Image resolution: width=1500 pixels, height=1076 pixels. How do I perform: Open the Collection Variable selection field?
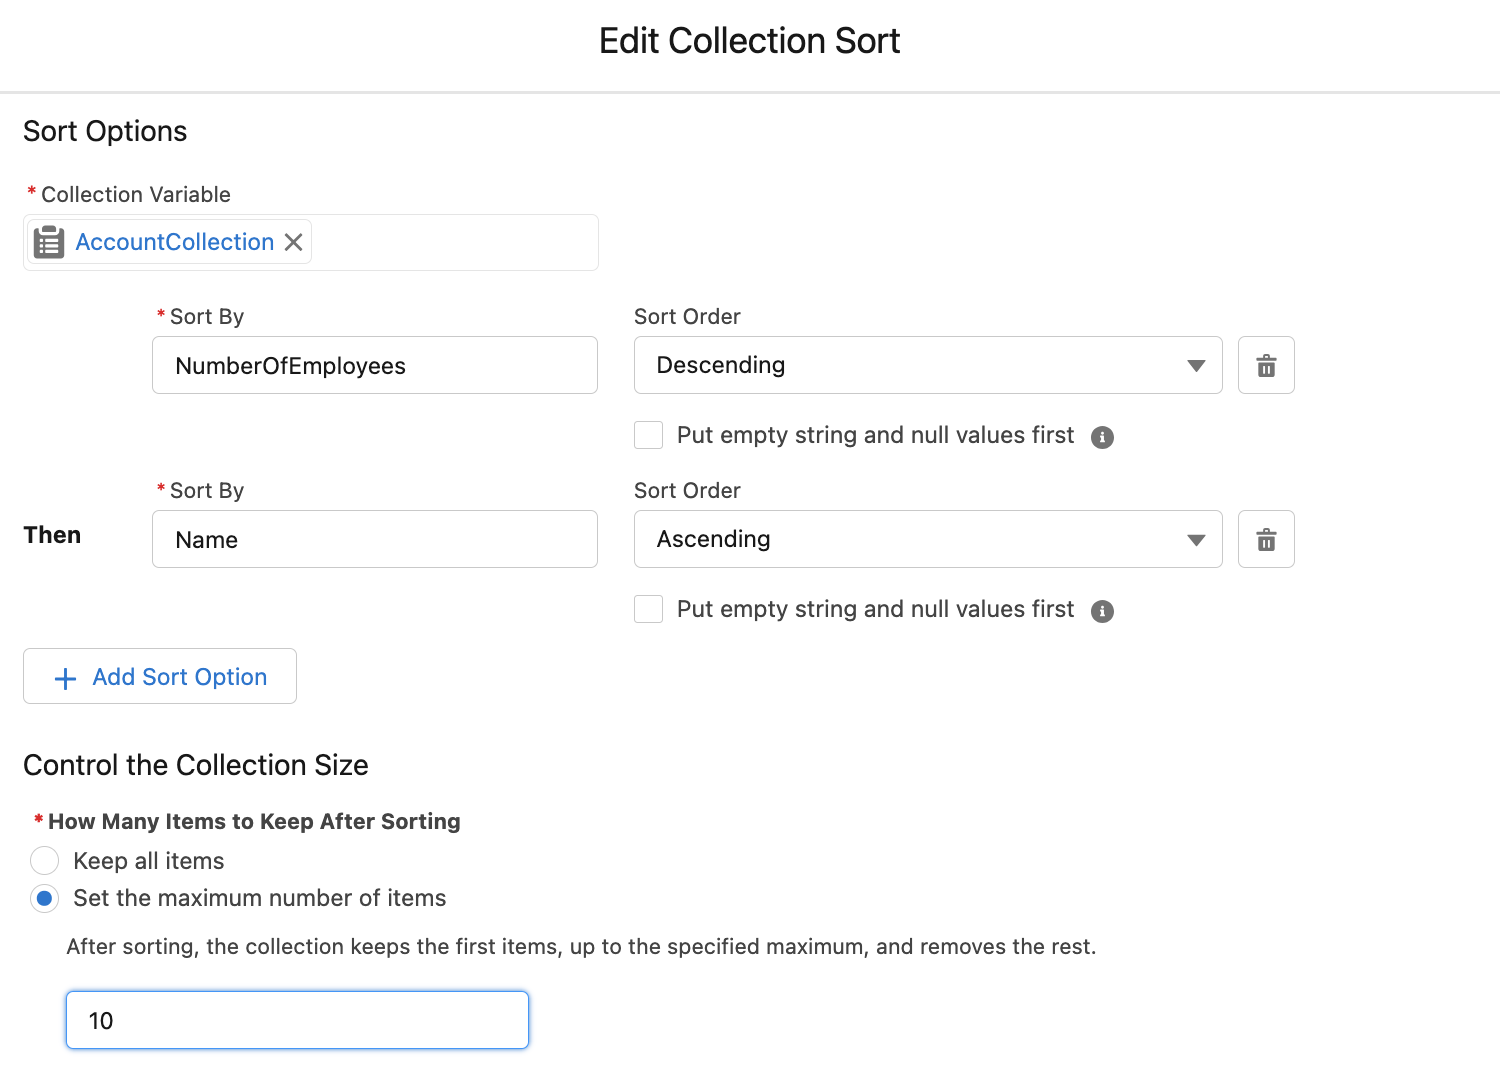pos(450,242)
